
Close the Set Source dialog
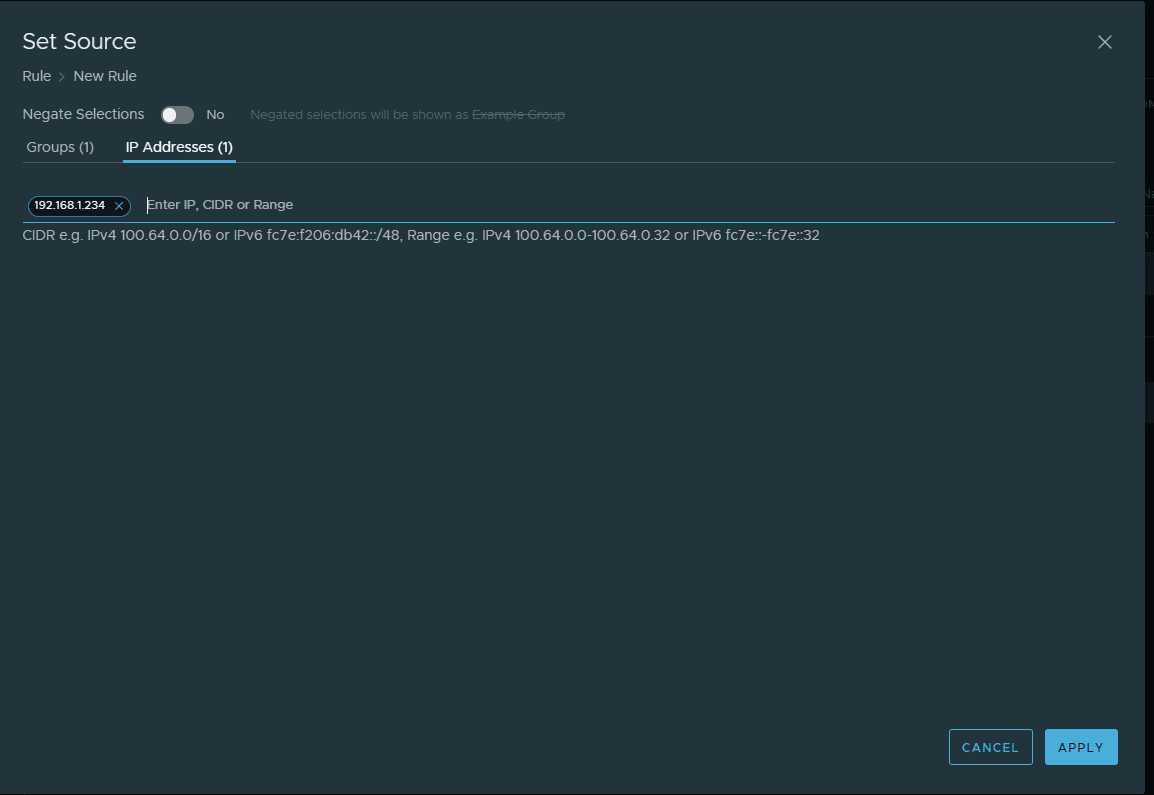[x=1105, y=42]
